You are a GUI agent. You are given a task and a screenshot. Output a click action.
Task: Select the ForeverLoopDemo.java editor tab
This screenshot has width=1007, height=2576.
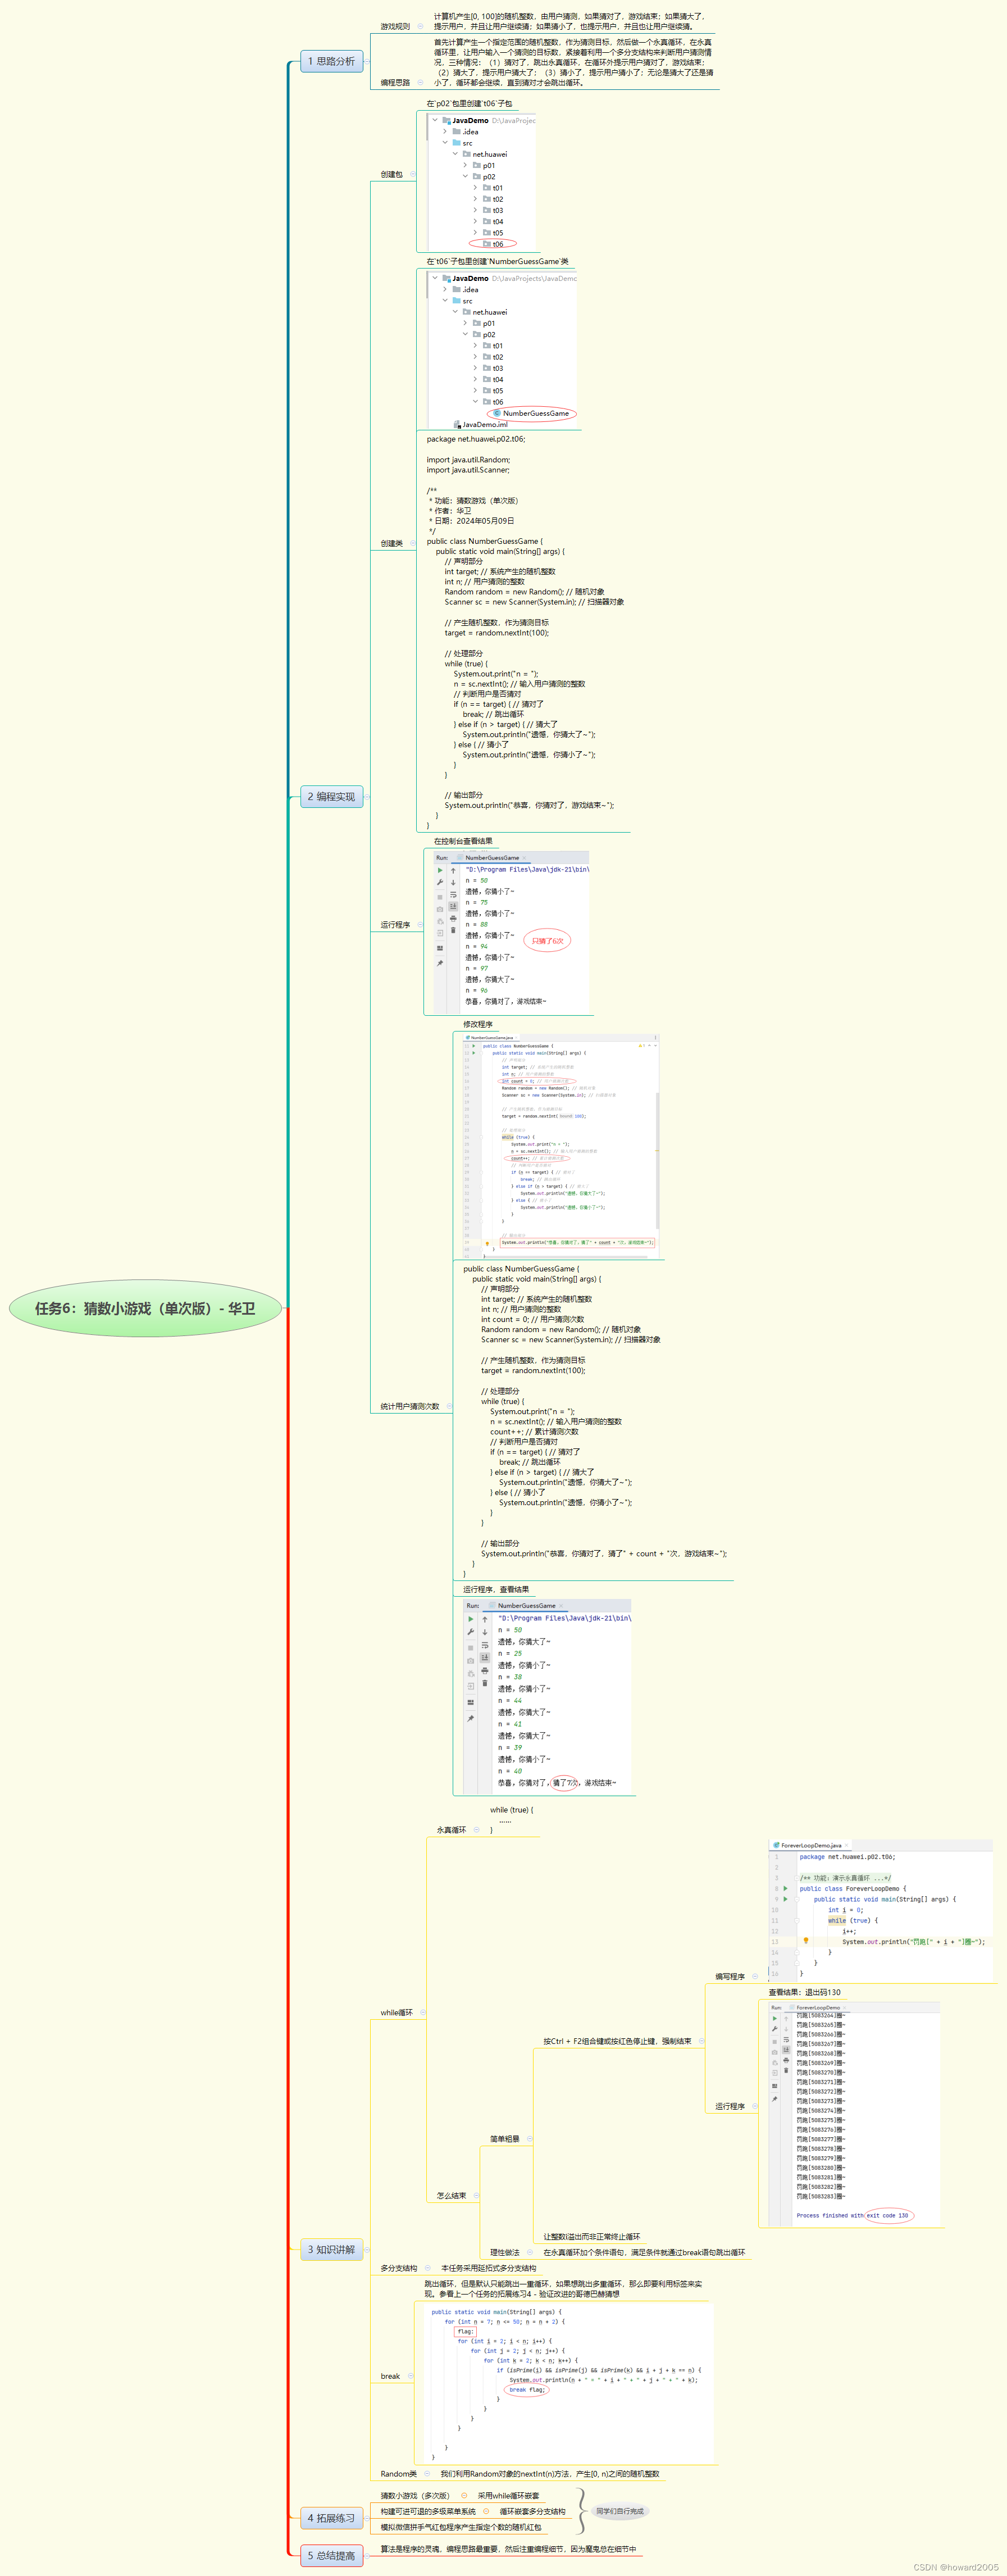pyautogui.click(x=811, y=1845)
